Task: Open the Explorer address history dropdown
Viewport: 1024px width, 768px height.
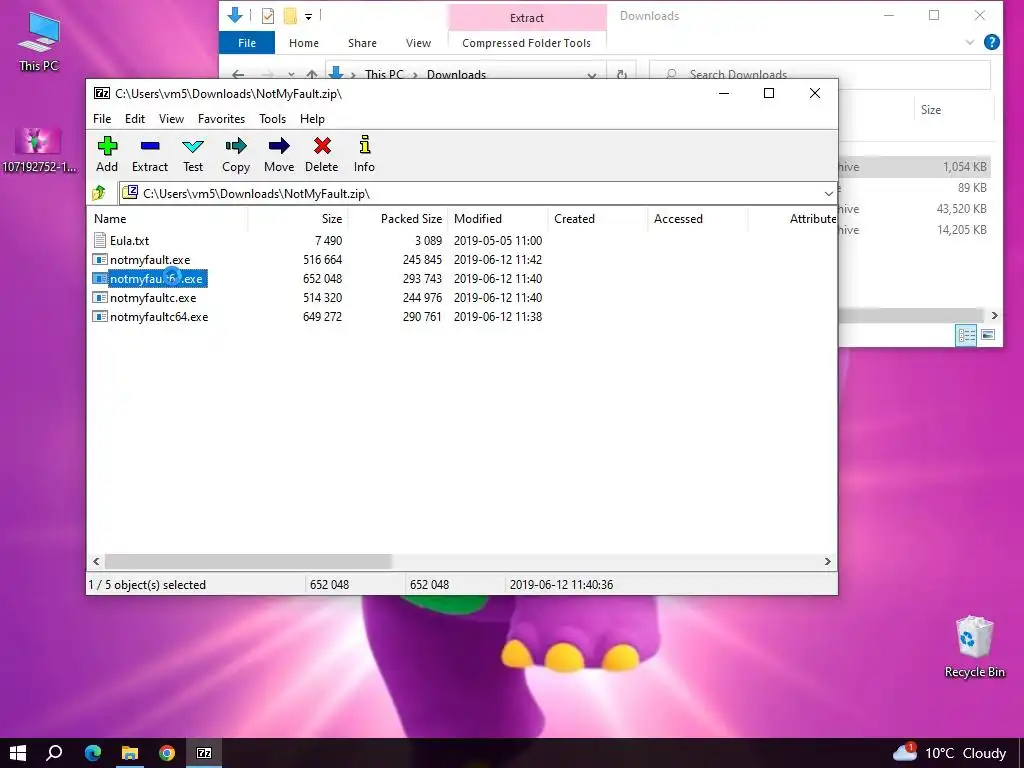Action: [592, 74]
